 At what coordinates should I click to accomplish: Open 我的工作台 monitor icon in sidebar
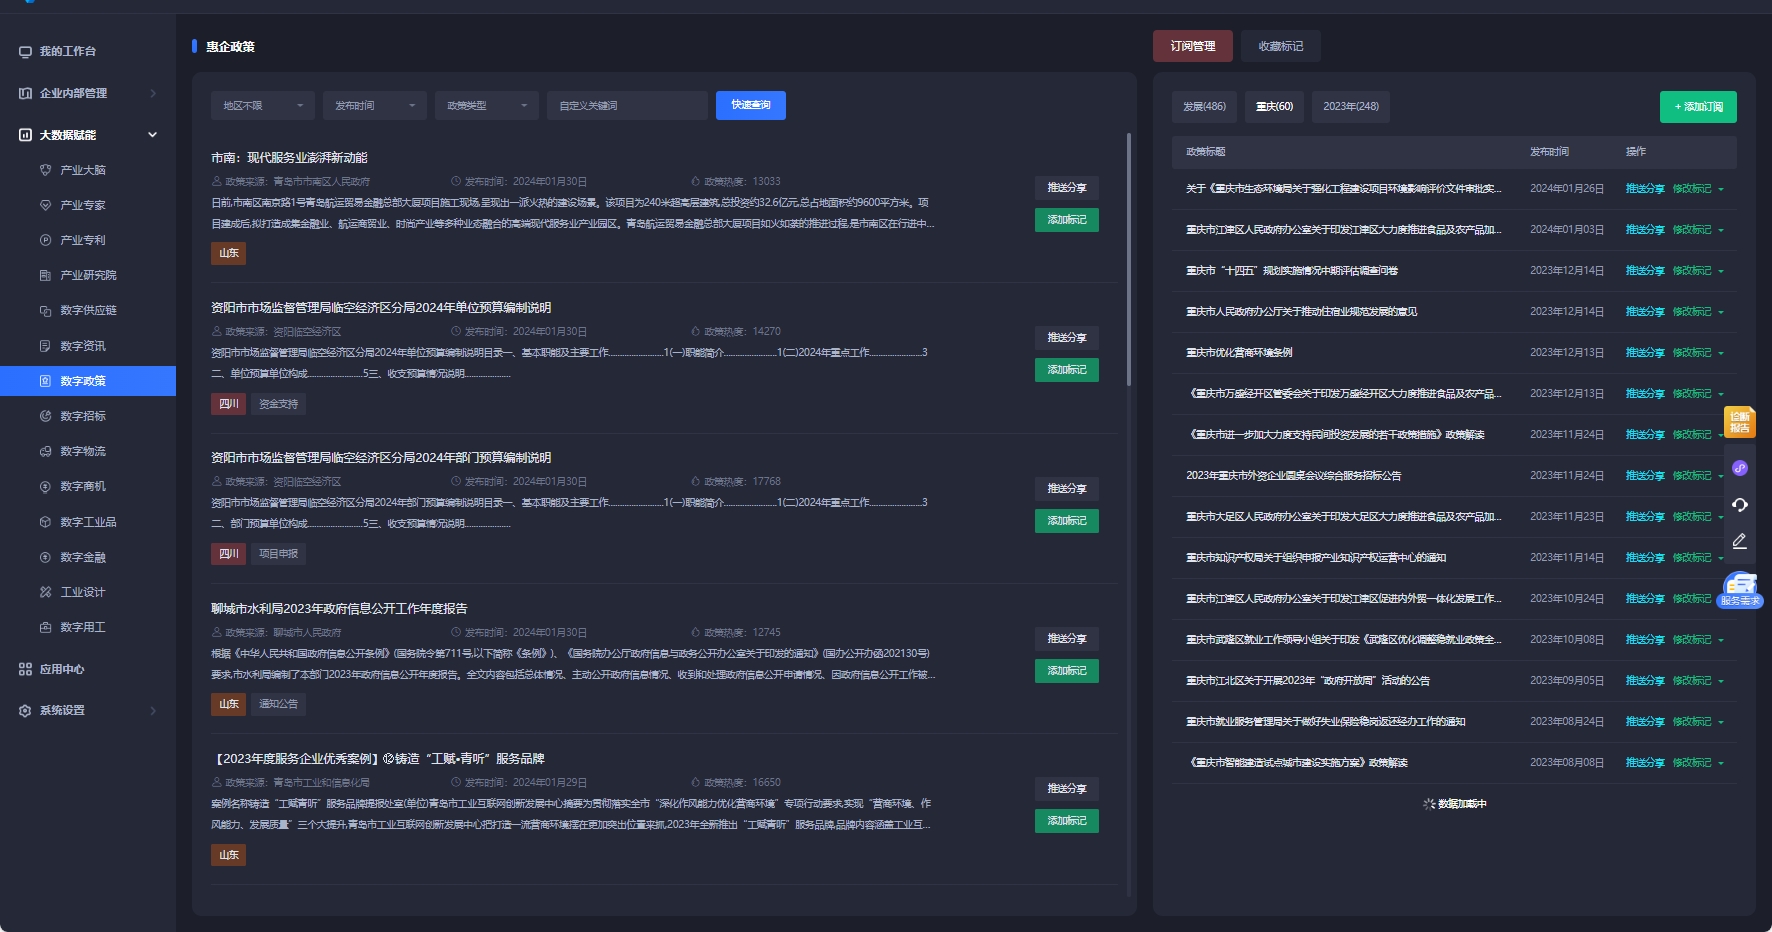point(25,51)
